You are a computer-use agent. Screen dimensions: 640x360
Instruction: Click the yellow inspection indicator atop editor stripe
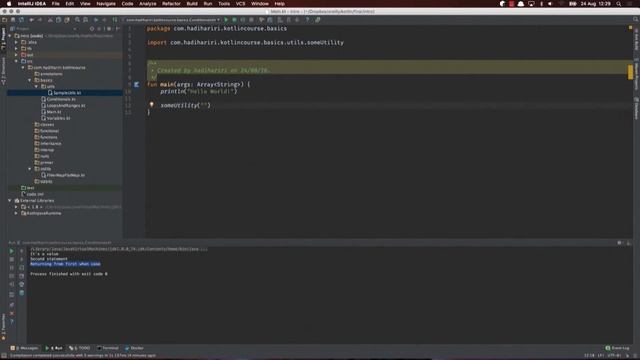[x=630, y=28]
